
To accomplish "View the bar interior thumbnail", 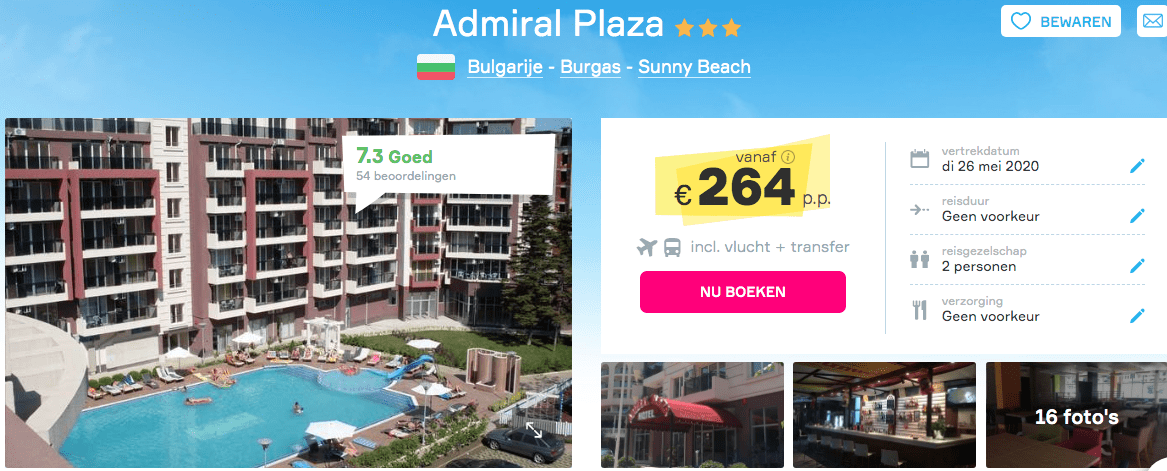I will [x=884, y=415].
